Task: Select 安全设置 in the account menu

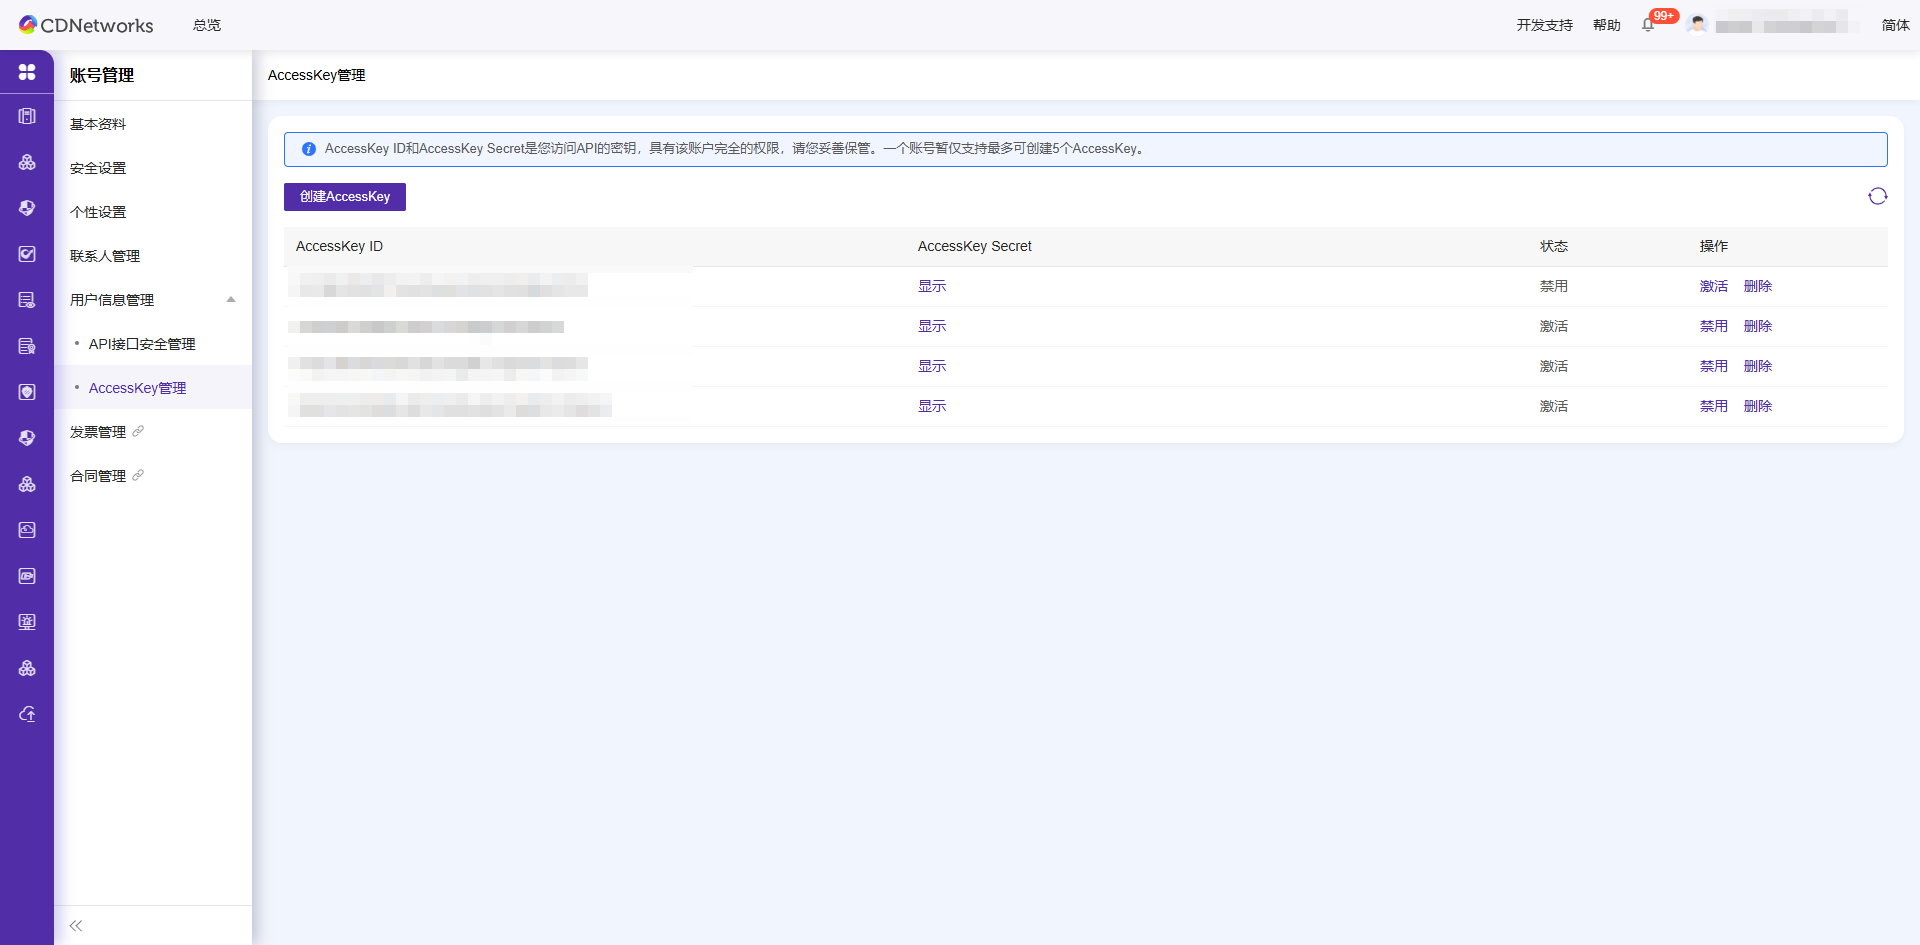Action: click(x=98, y=168)
